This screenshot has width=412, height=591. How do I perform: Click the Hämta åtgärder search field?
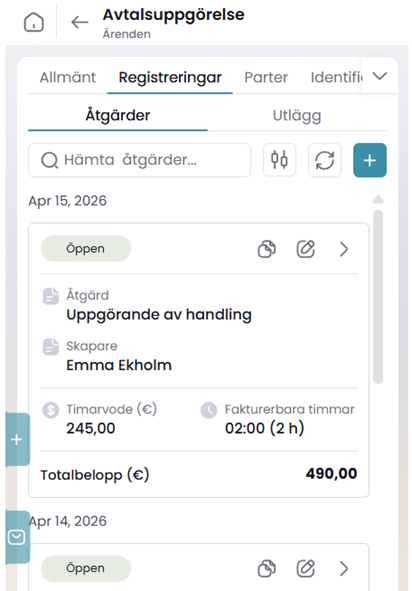139,160
